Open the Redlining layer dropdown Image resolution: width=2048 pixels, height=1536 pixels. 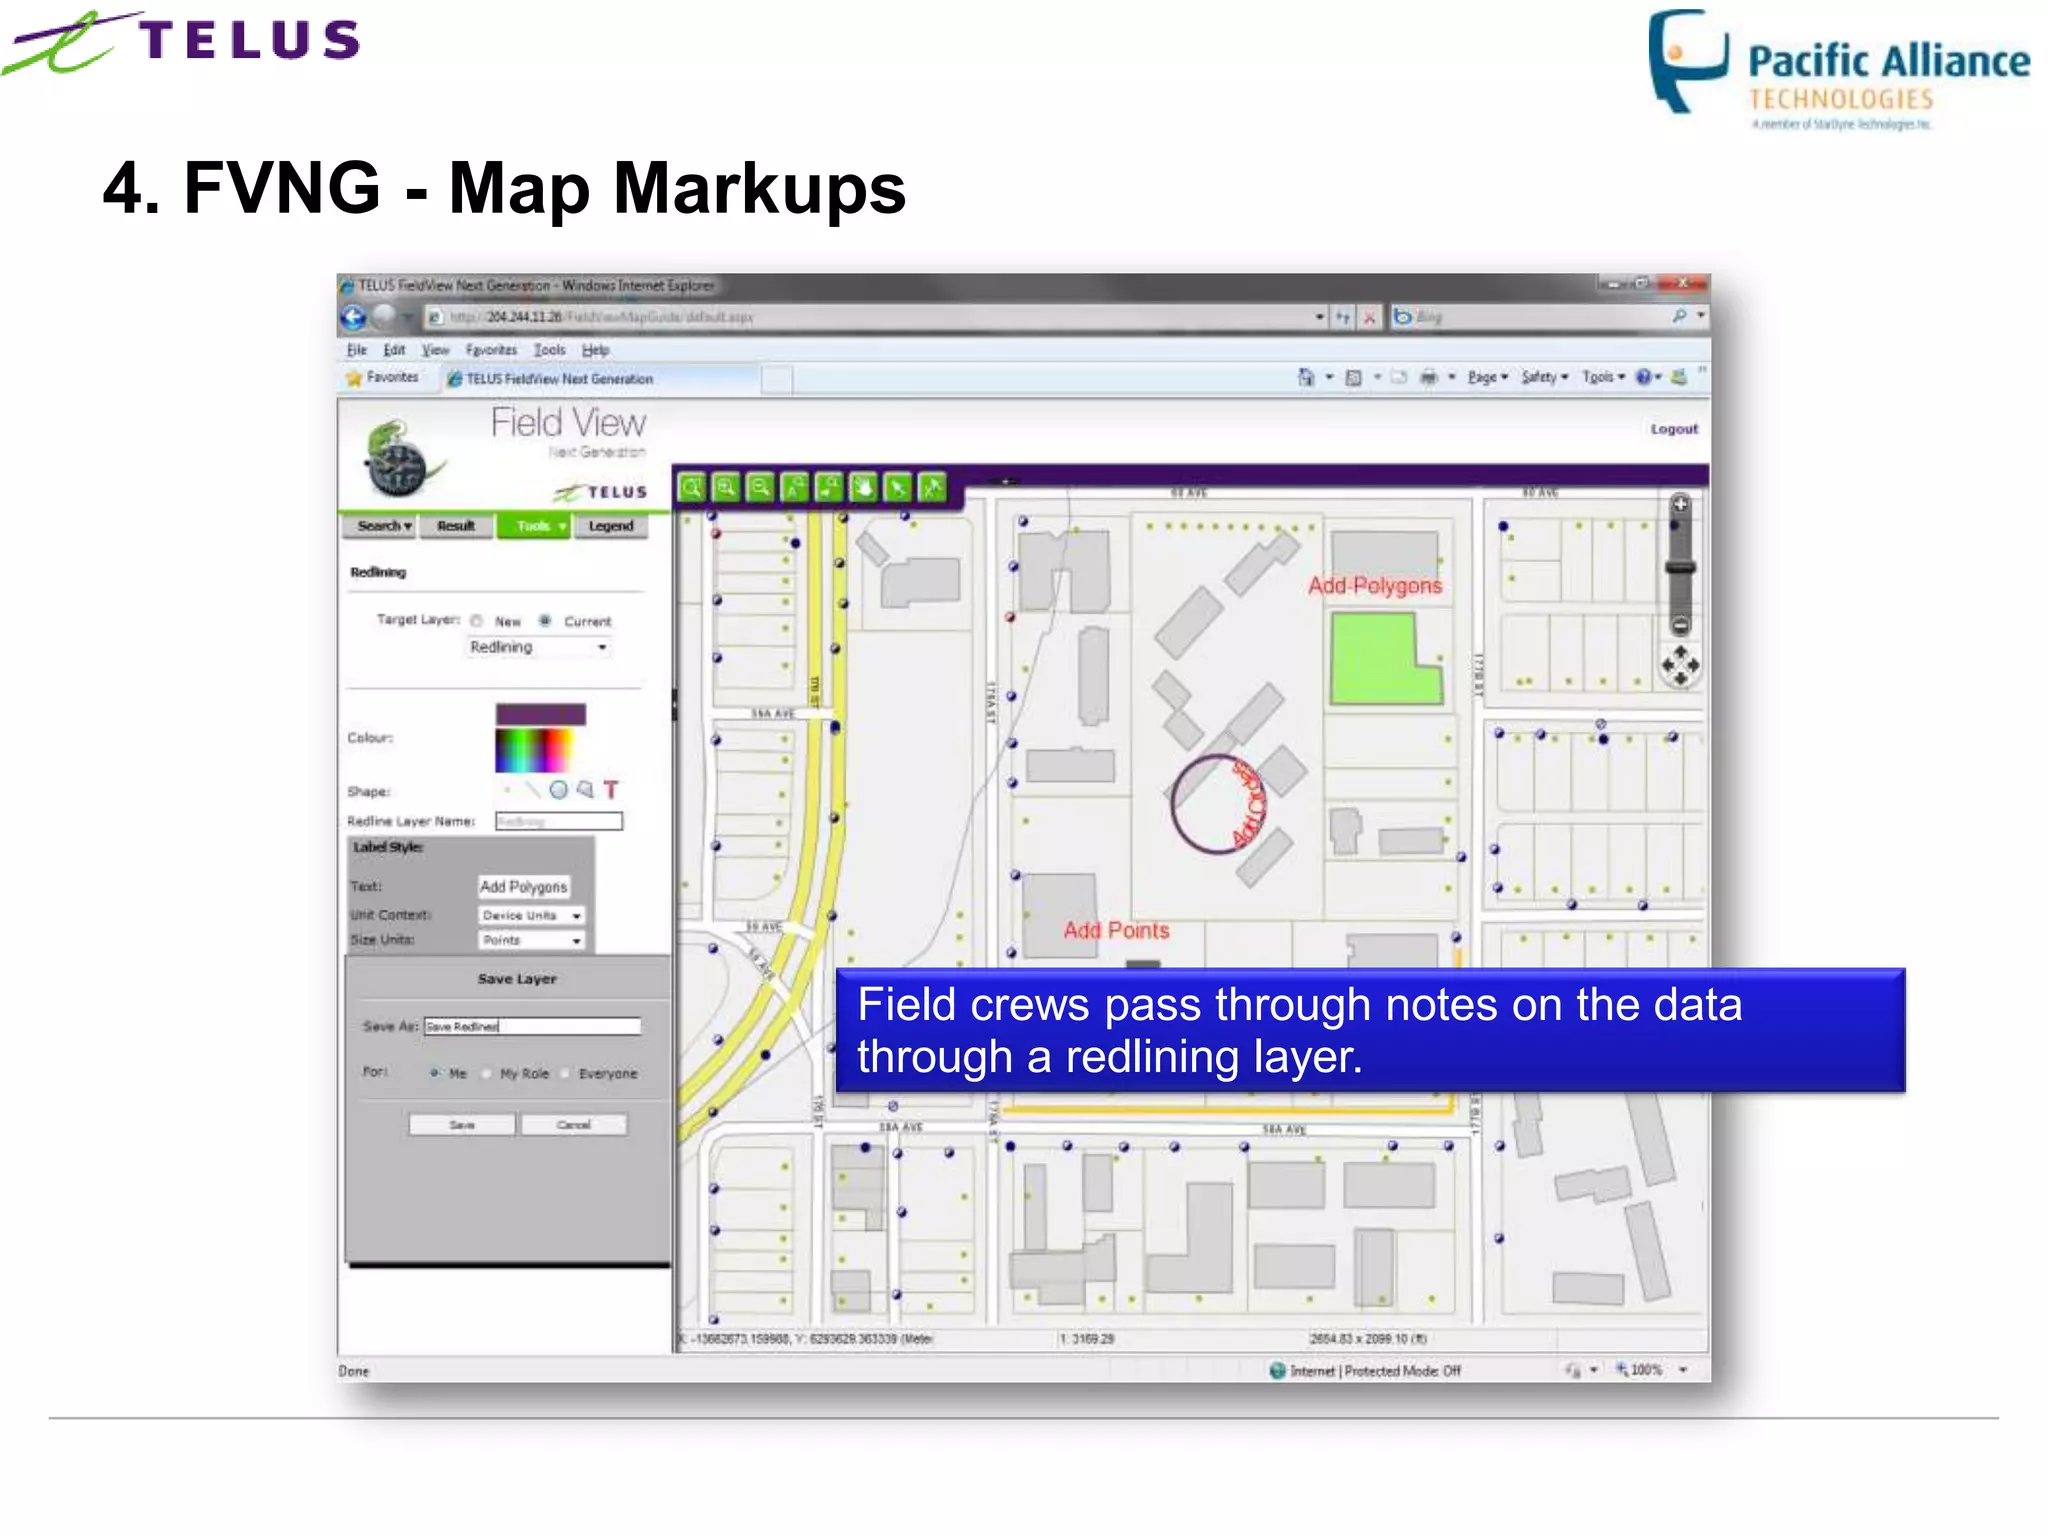[x=538, y=647]
